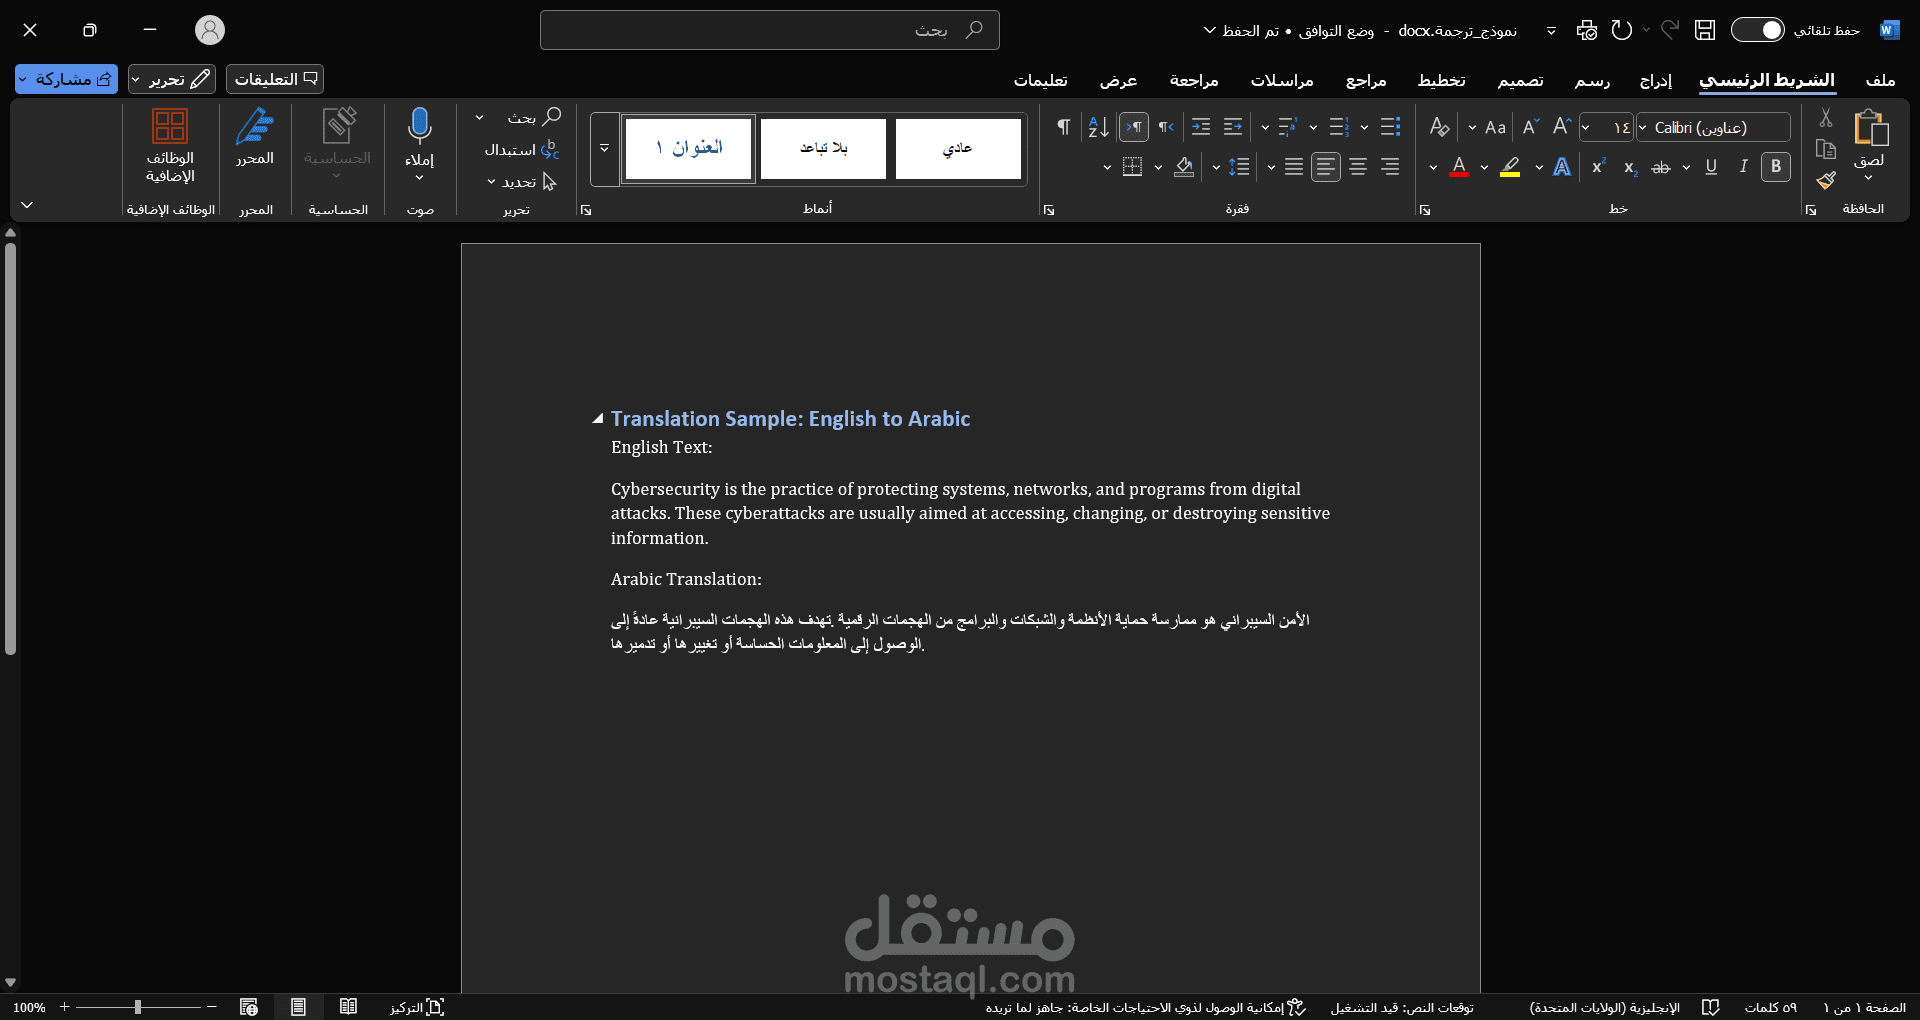Click استبدال (Replace)
Viewport: 1920px width, 1020px height.
tap(522, 150)
